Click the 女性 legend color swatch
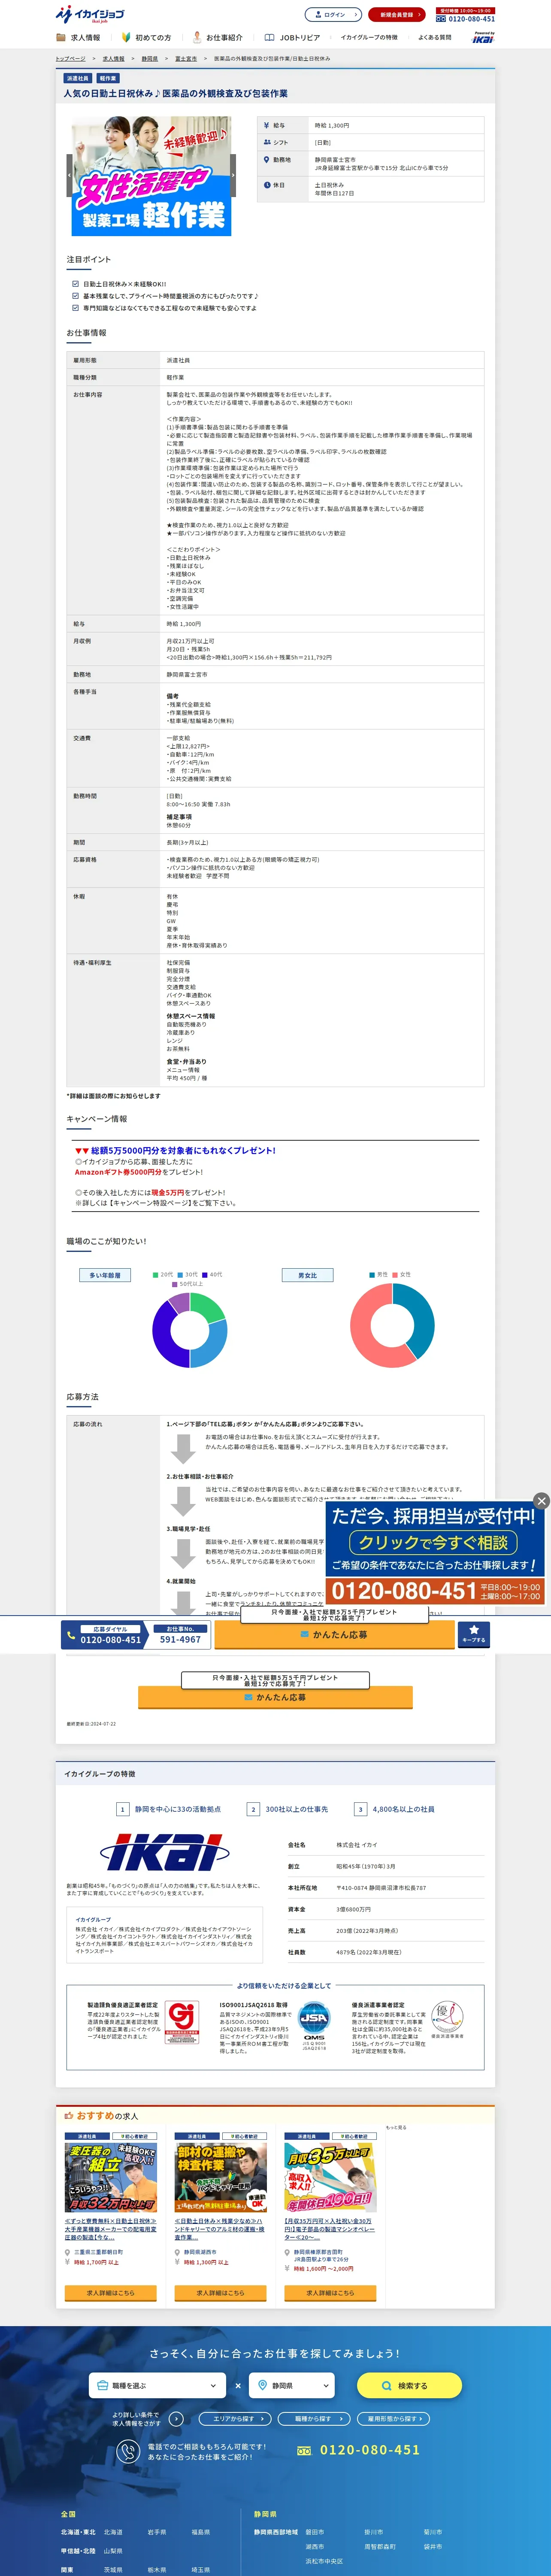This screenshot has height=2576, width=551. [395, 1275]
